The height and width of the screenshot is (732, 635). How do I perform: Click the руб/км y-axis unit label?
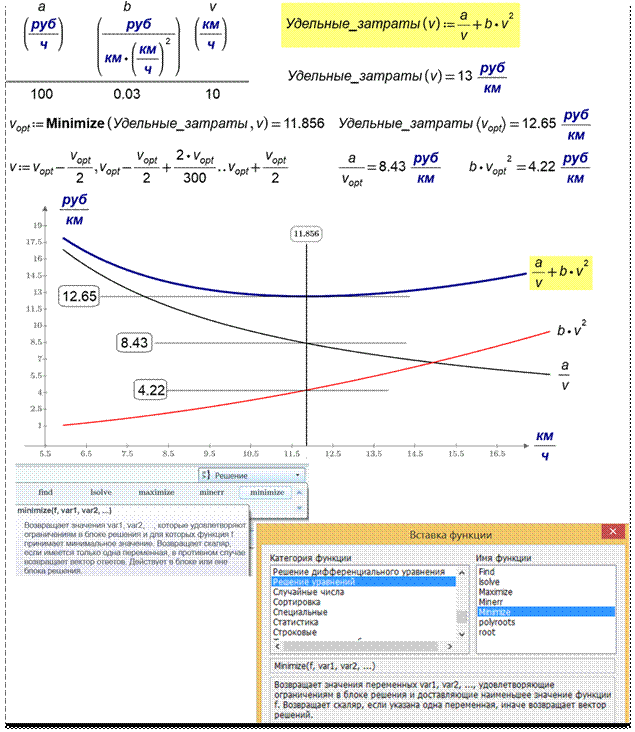tap(74, 210)
